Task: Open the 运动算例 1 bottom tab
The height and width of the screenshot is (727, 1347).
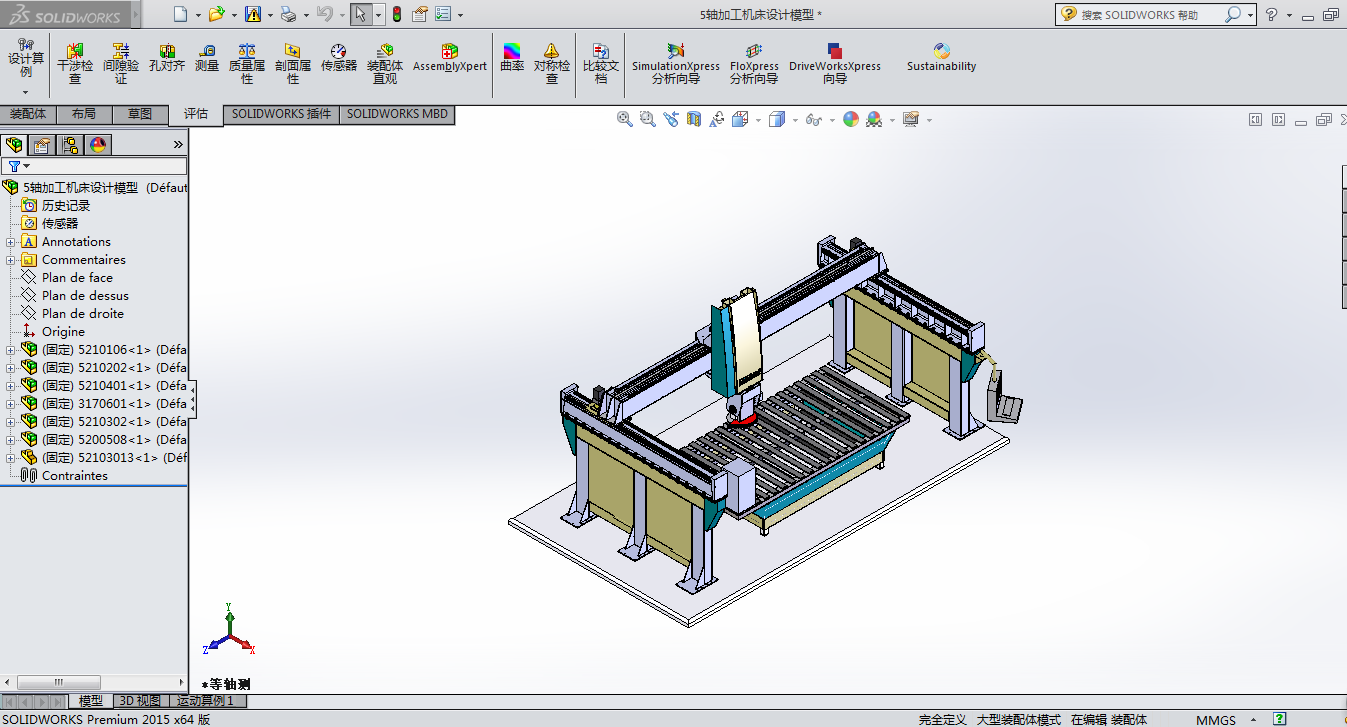Action: point(205,701)
